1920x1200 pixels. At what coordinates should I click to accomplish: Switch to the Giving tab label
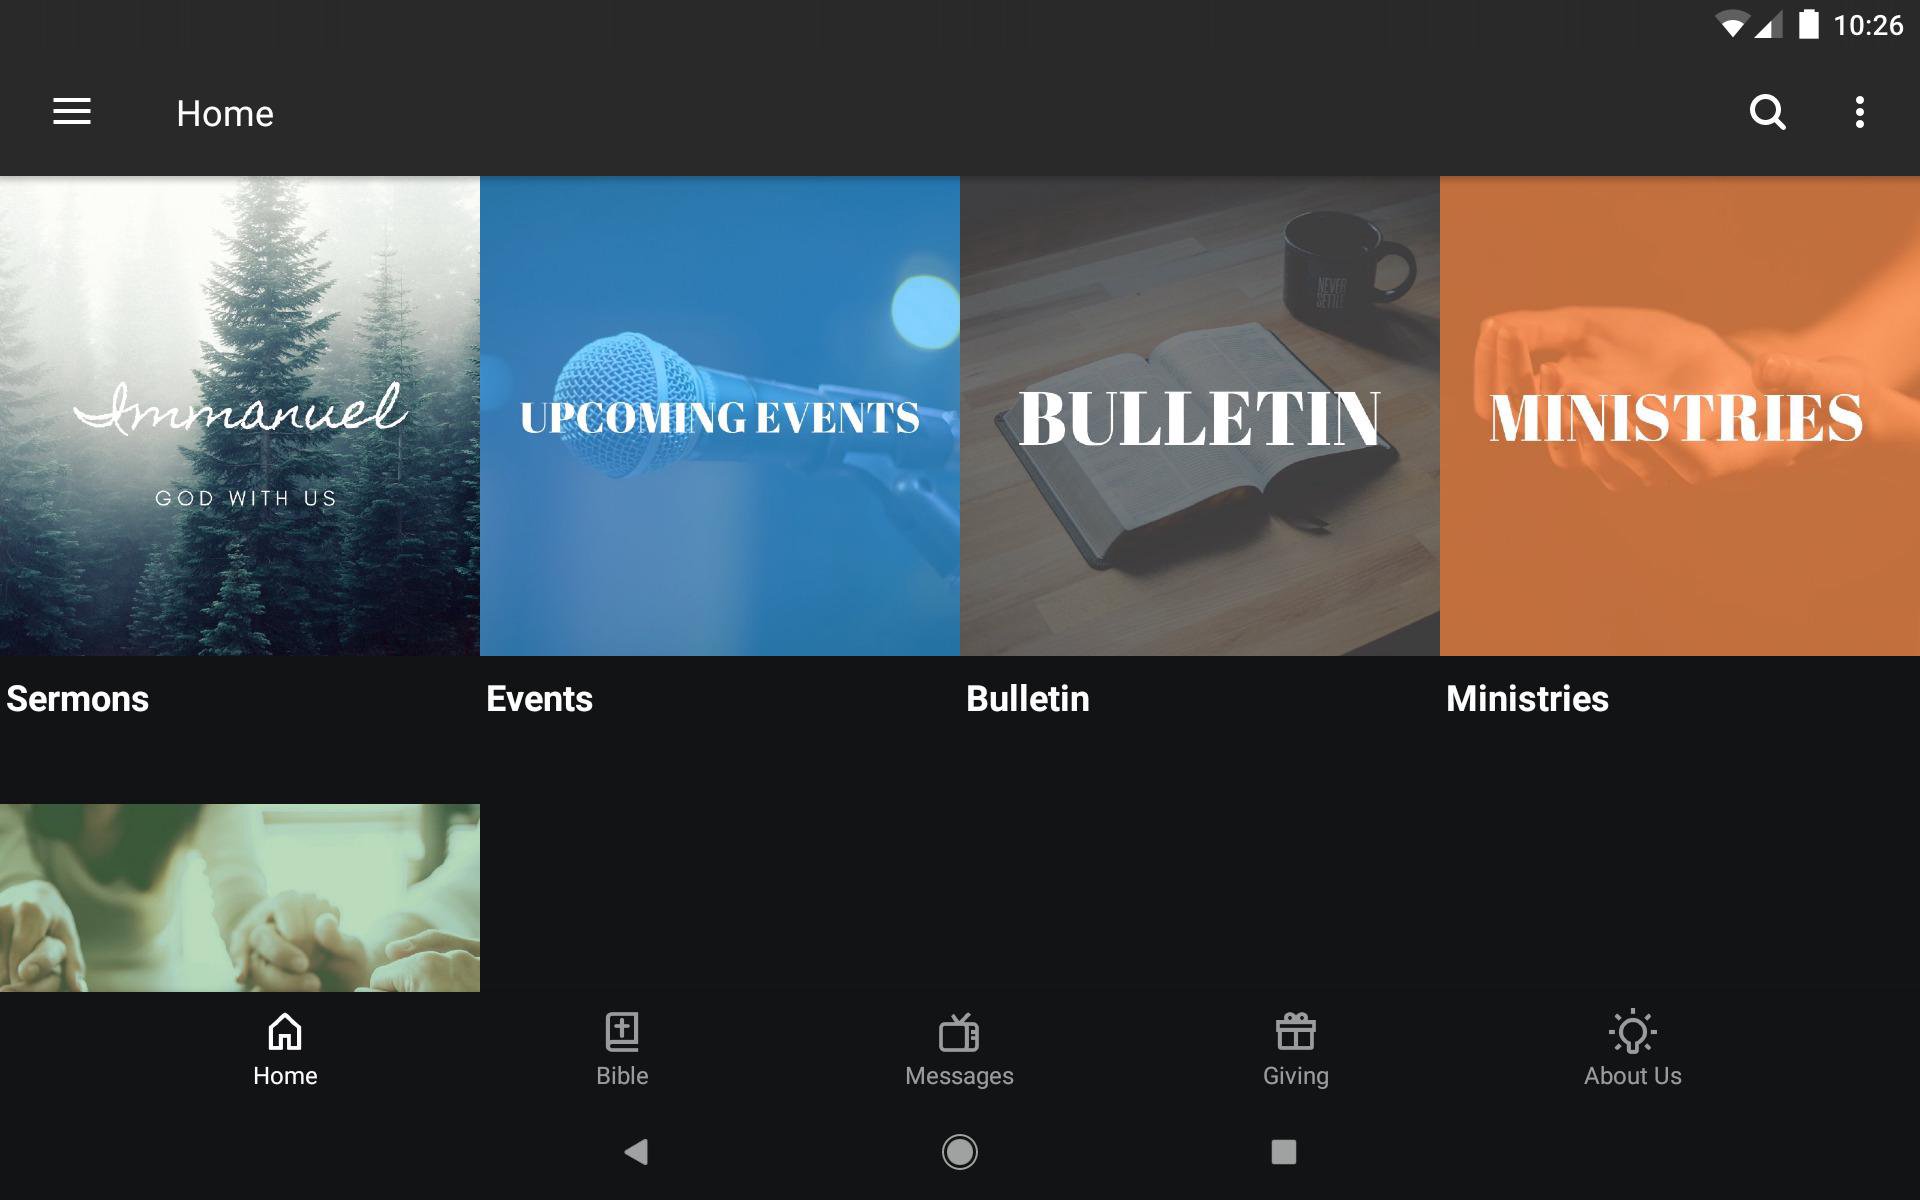(x=1296, y=1076)
